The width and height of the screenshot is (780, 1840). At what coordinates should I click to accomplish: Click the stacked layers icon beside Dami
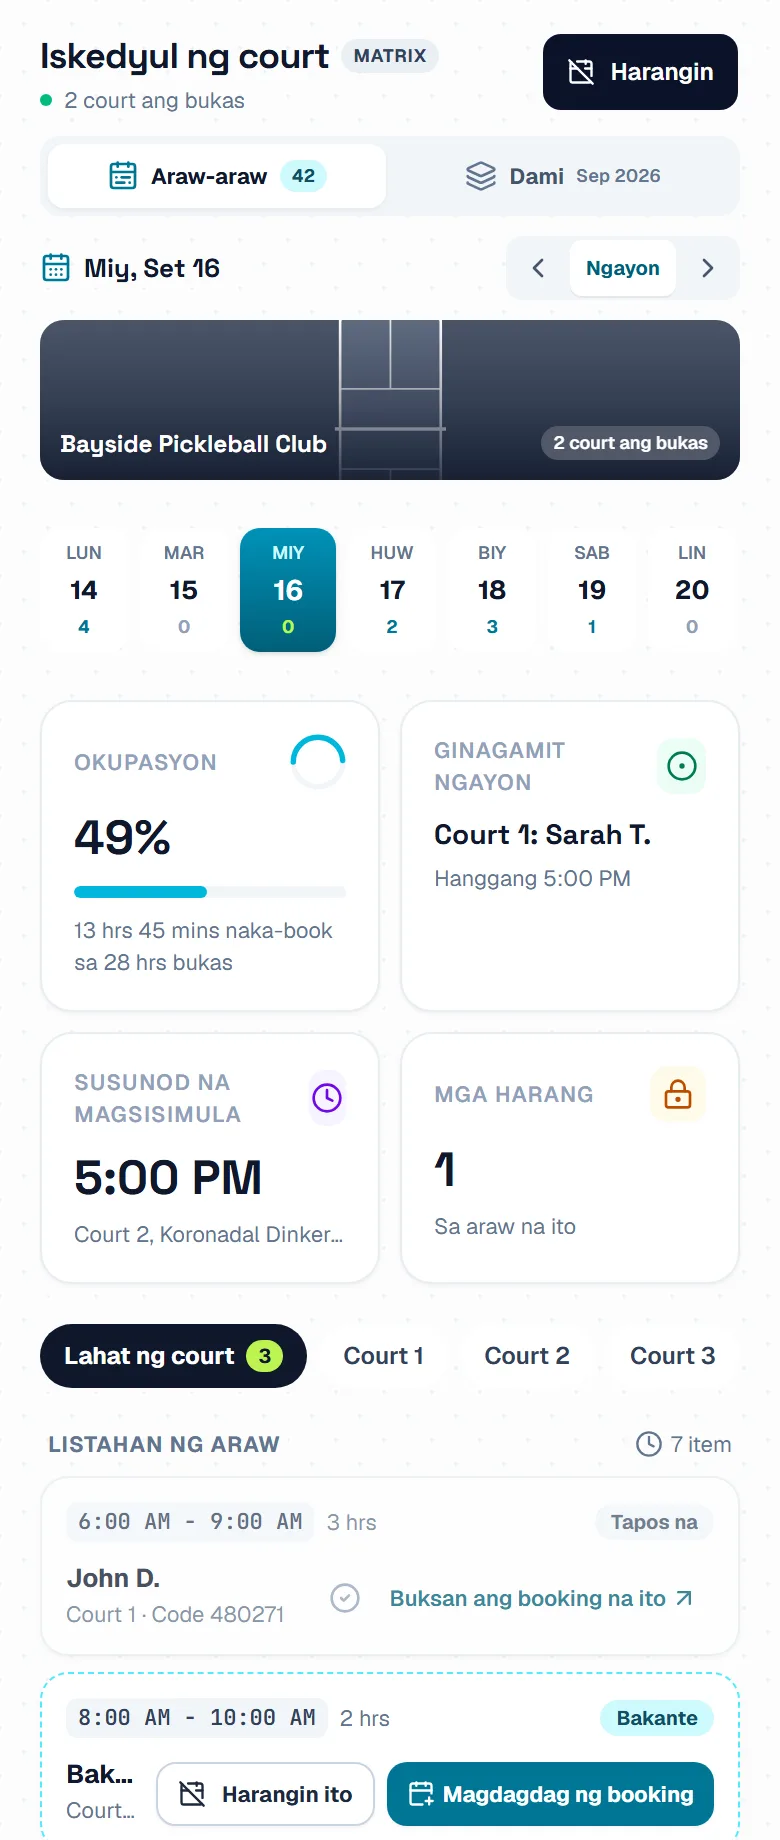481,176
